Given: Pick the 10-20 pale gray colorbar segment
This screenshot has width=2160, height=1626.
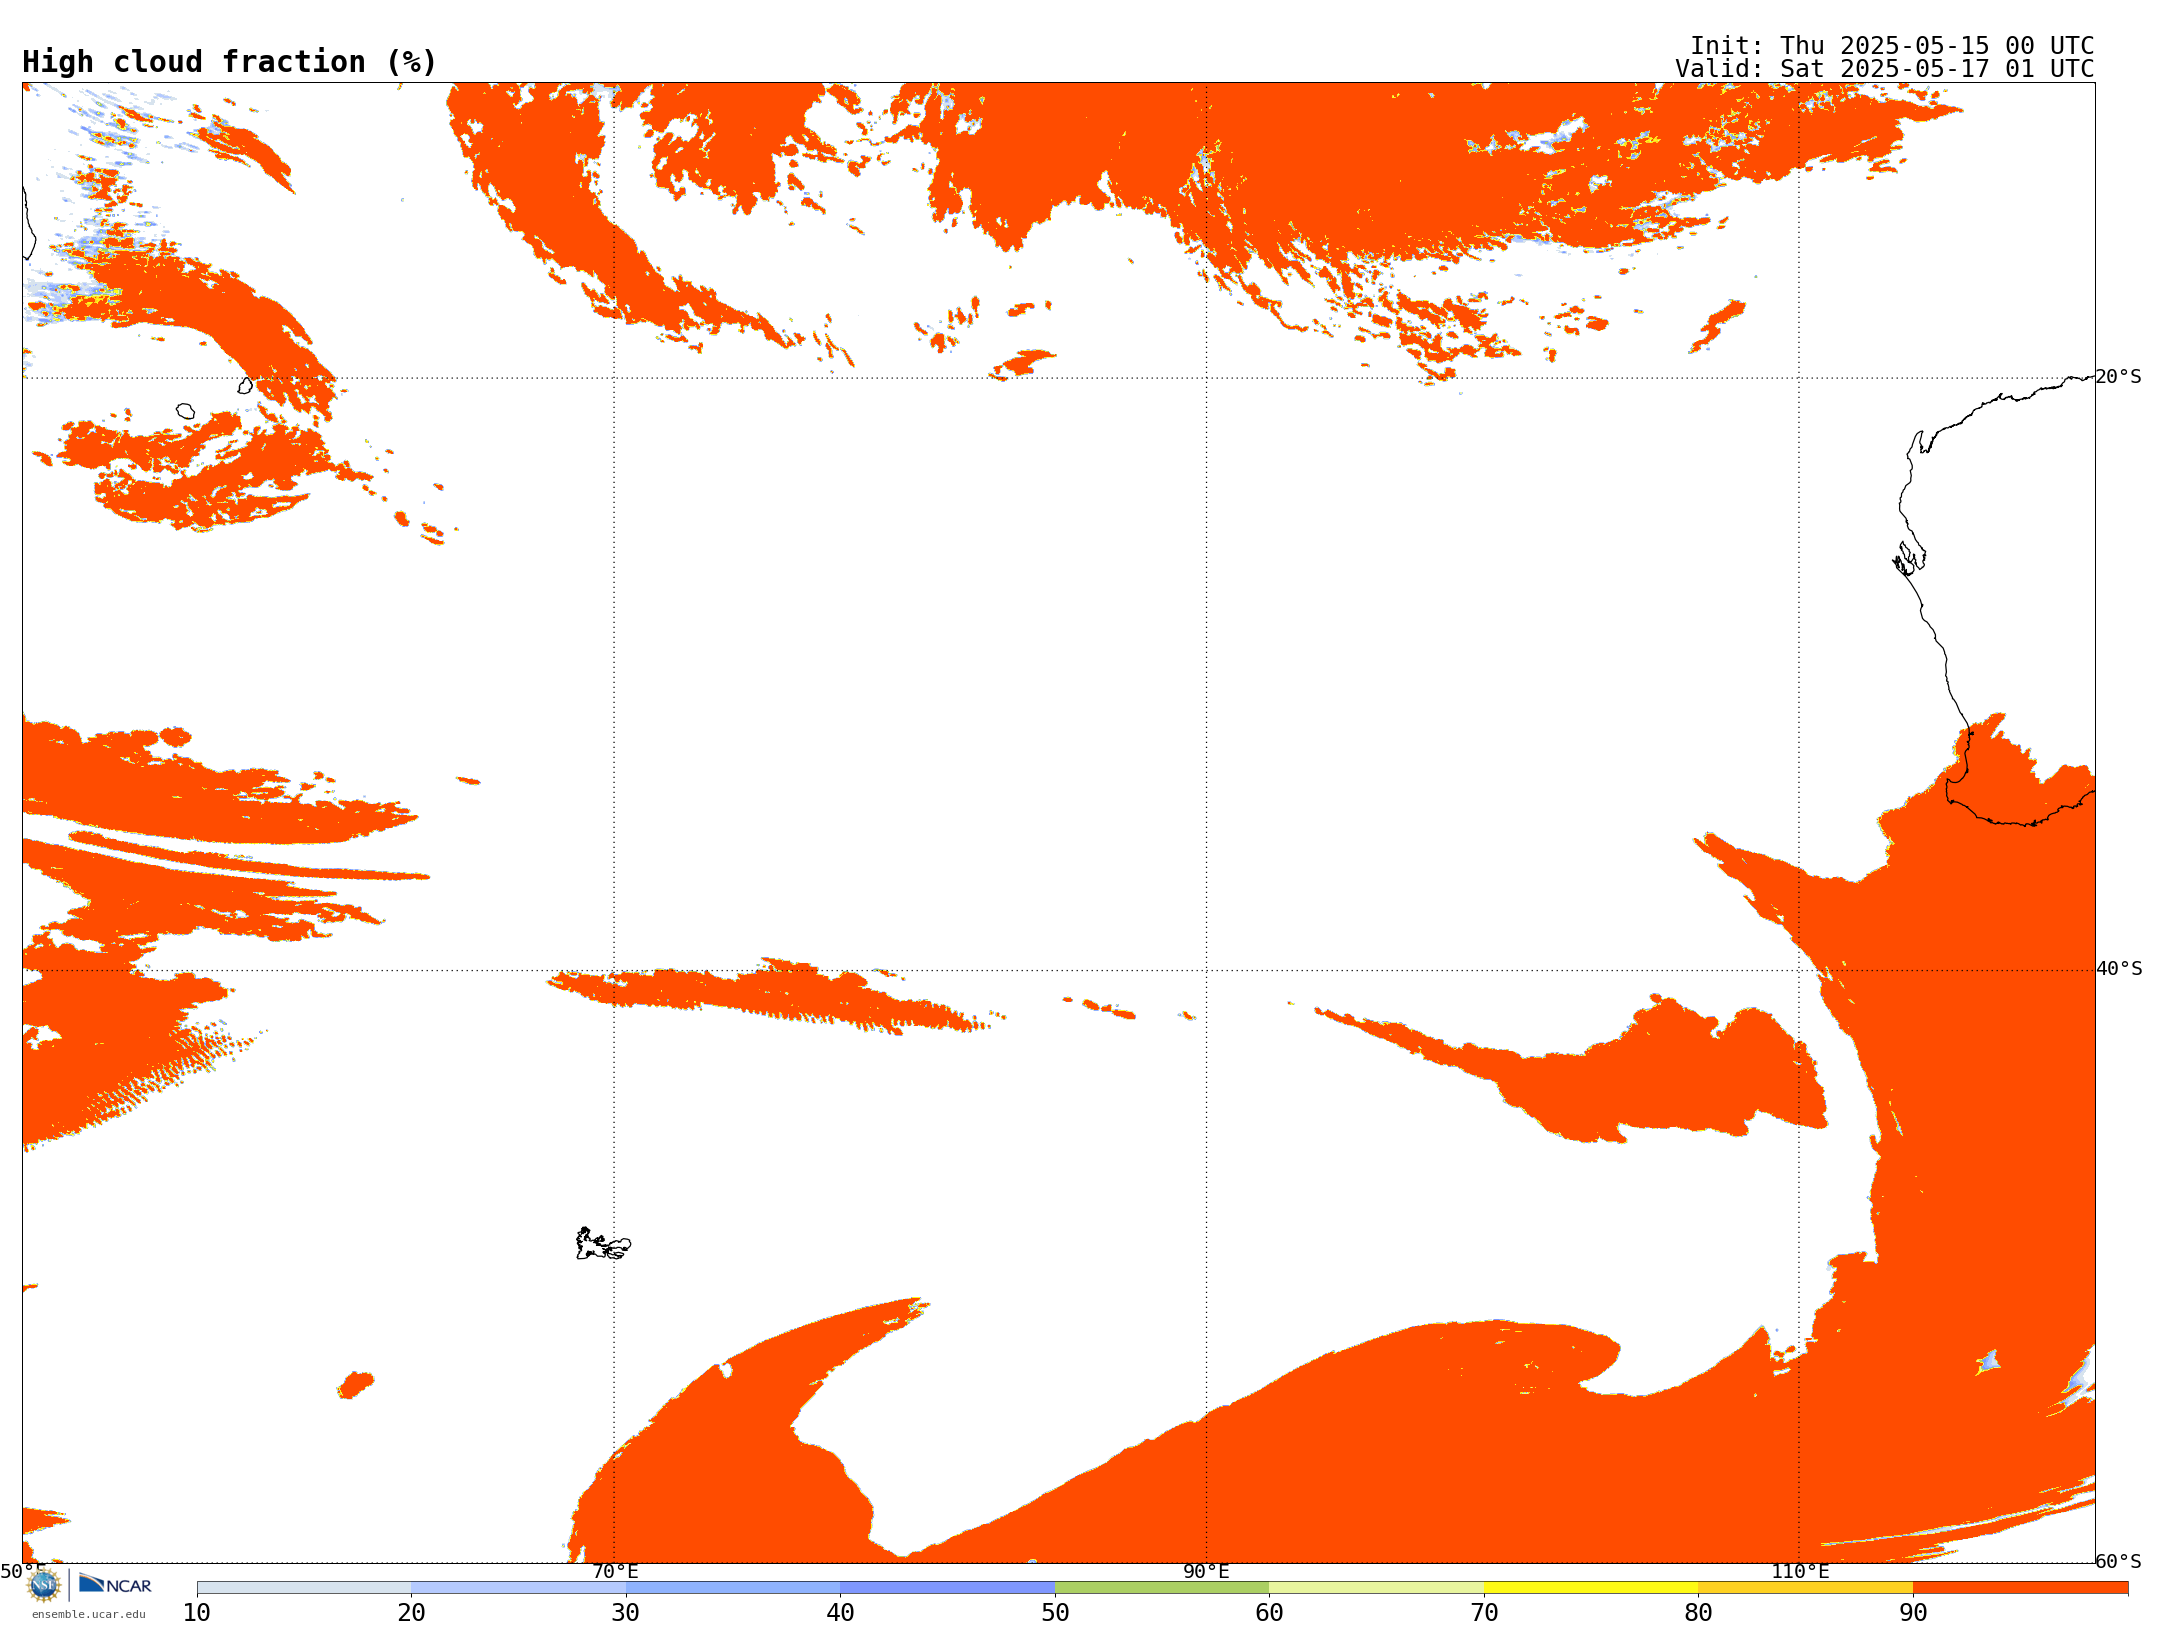Looking at the screenshot, I should pos(304,1588).
